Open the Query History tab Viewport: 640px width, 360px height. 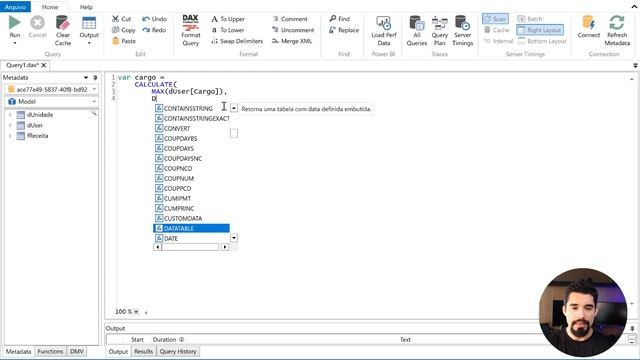pyautogui.click(x=178, y=351)
